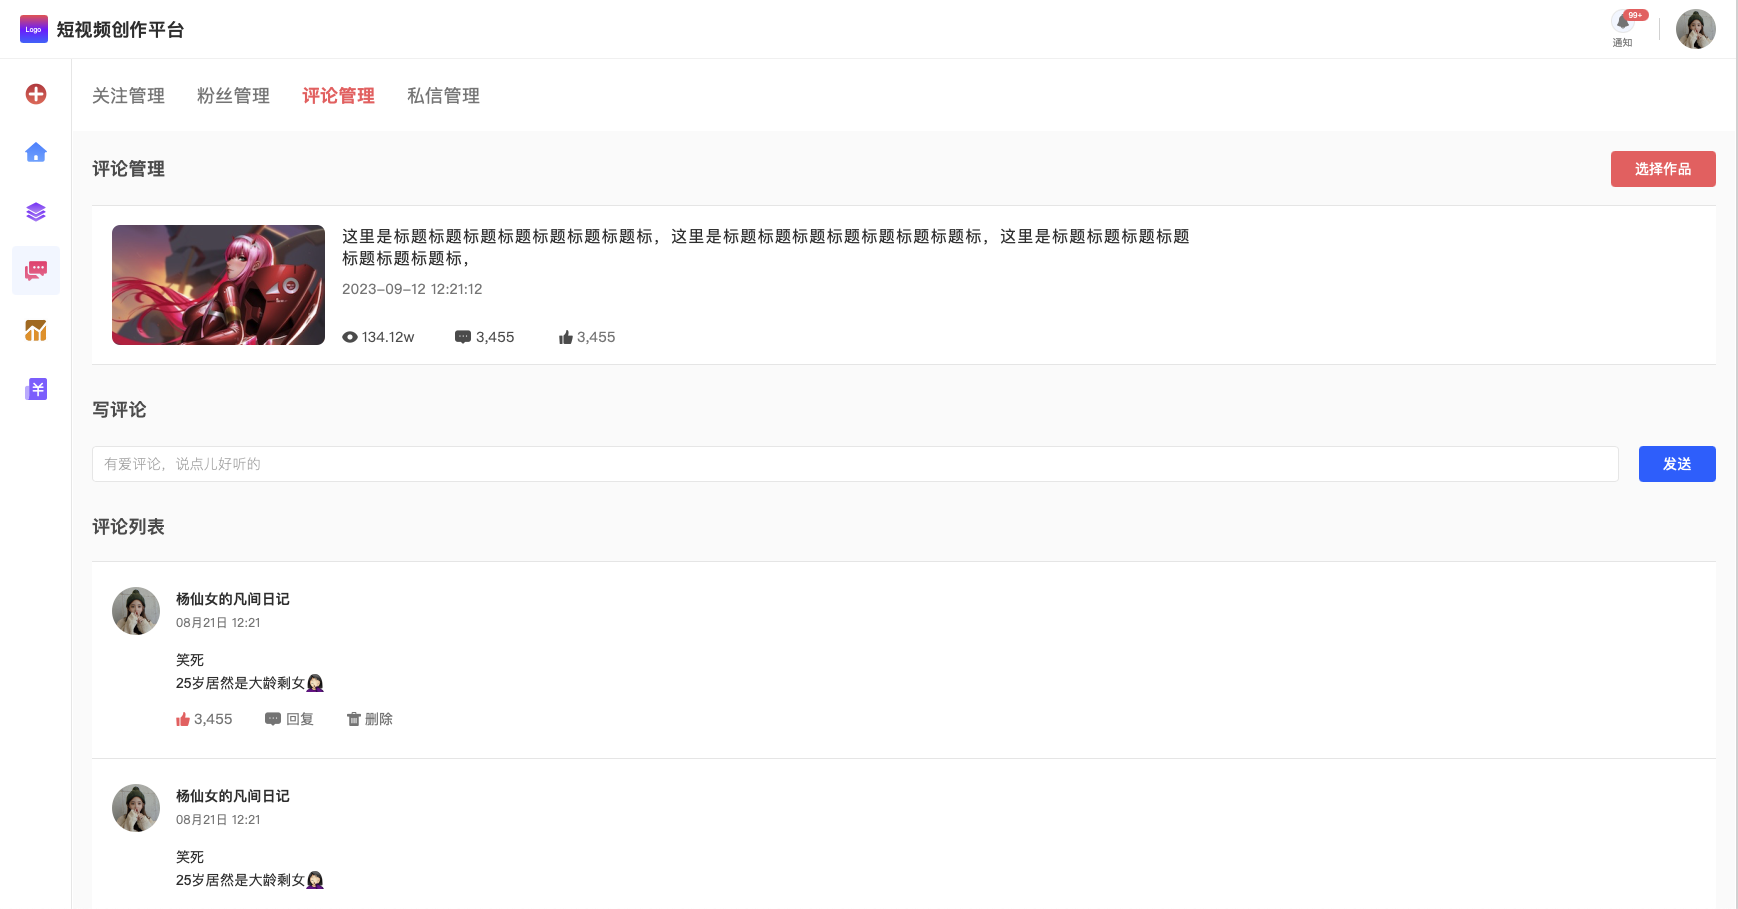Open the home icon in sidebar
Screen dimensions: 1738x909
[36, 152]
